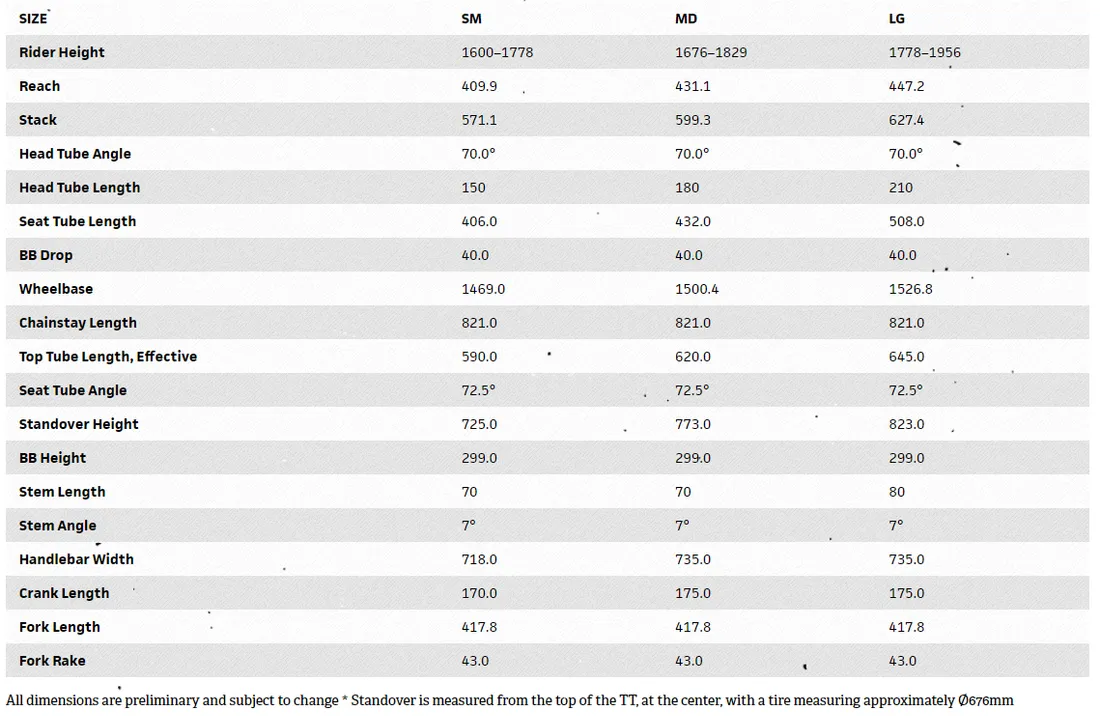Viewport: 1100px width, 716px height.
Task: Click the Chainstay Length row label
Action: (x=78, y=323)
